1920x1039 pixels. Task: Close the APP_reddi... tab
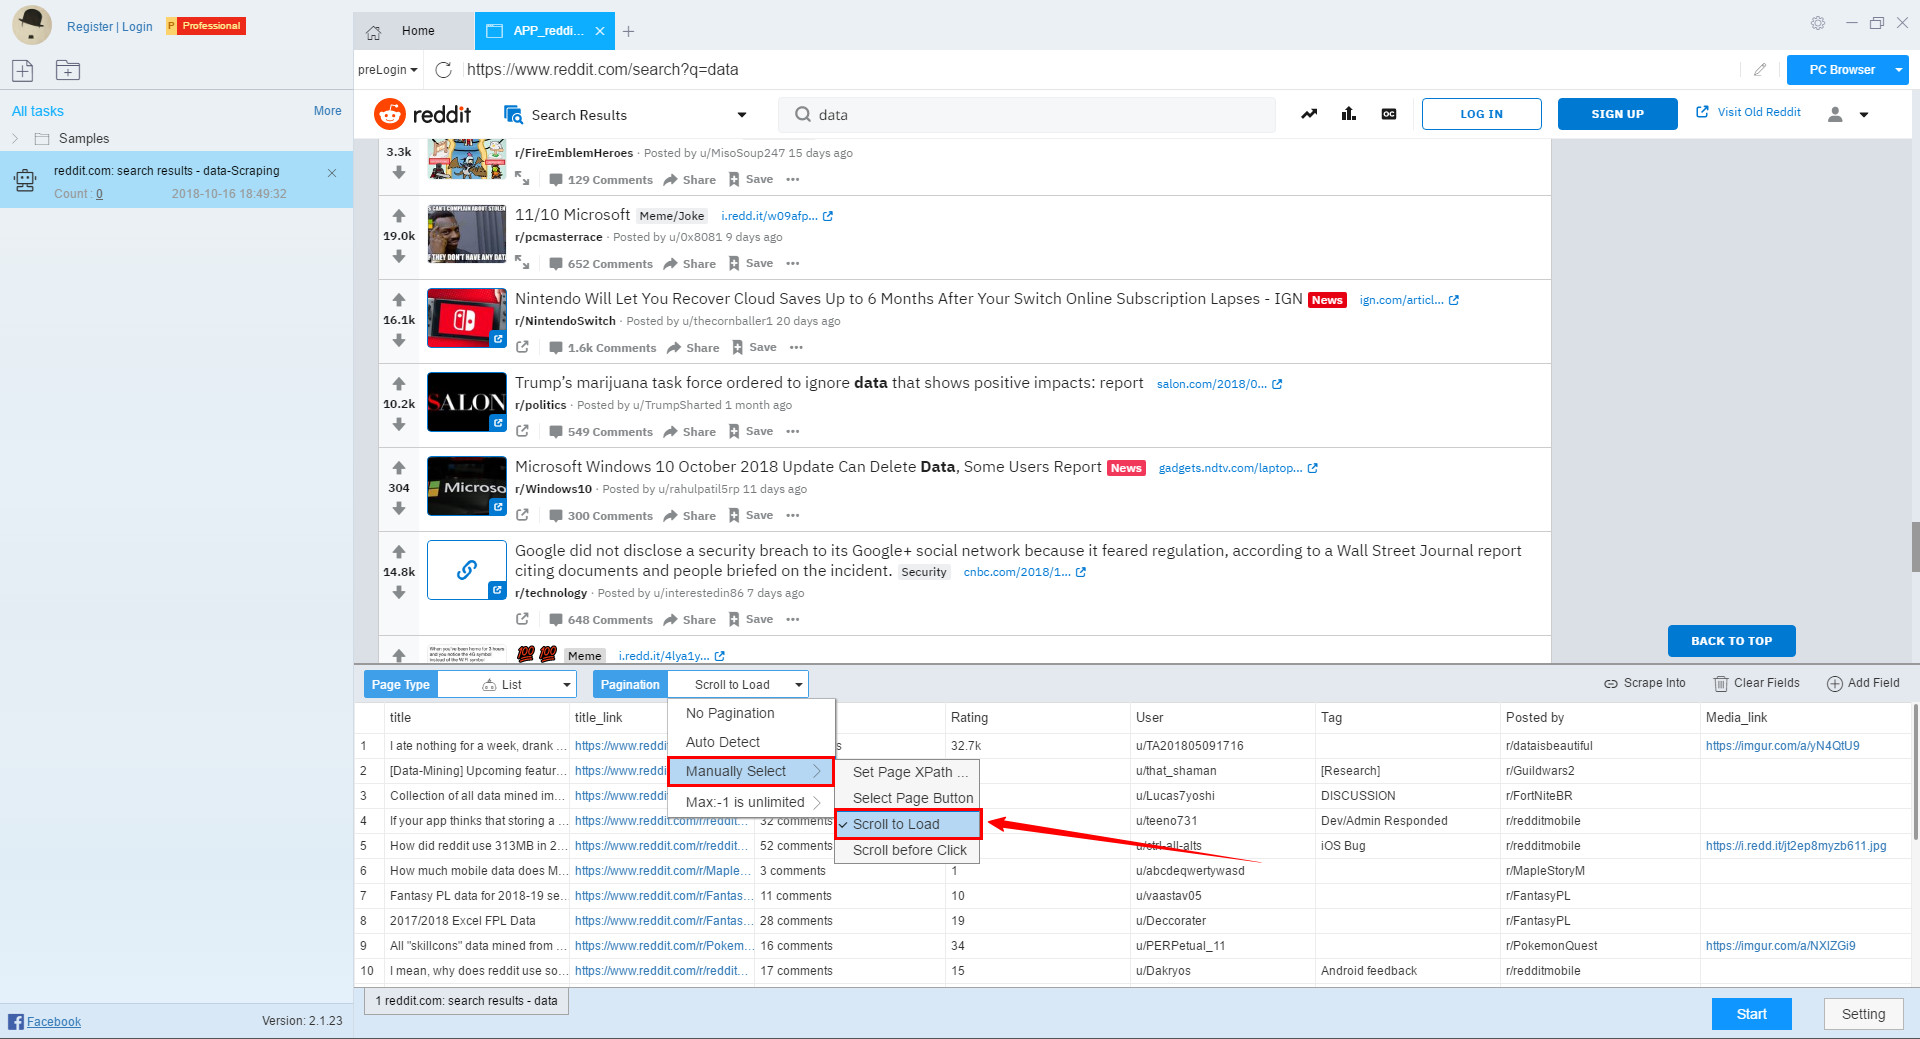tap(600, 31)
